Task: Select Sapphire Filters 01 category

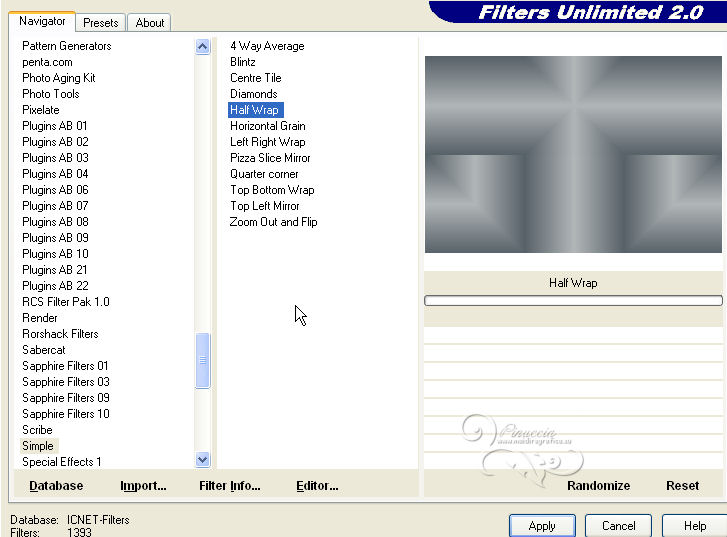Action: click(65, 366)
